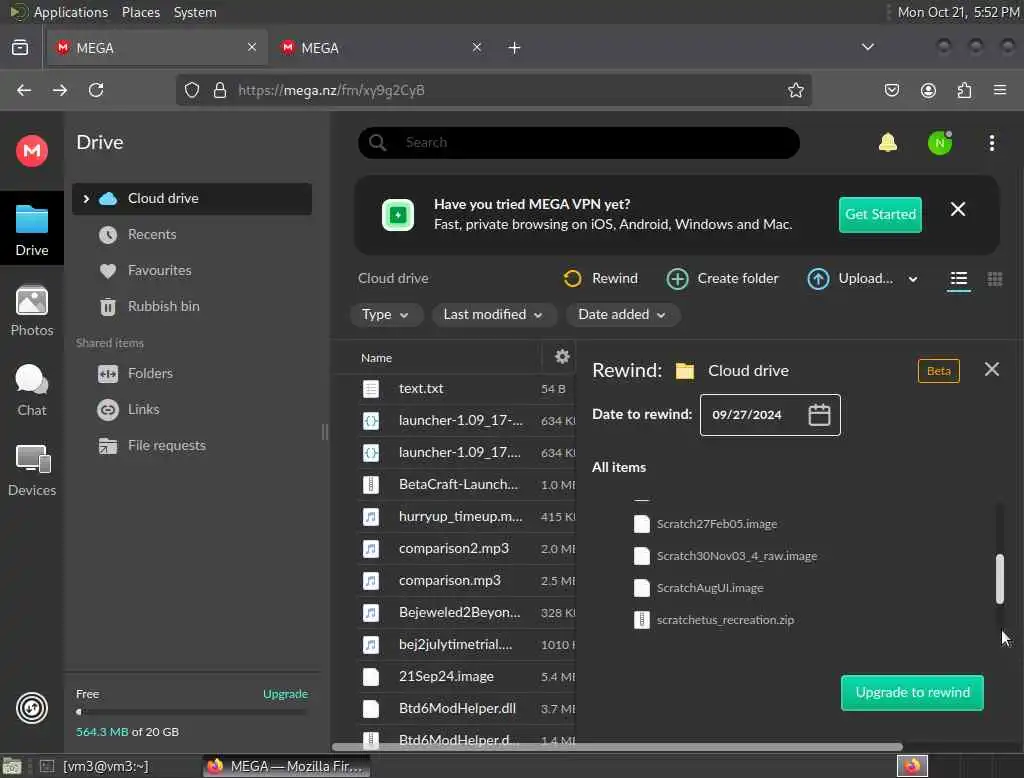Click the Rewind button
Screen dimensions: 1024x778
pyautogui.click(x=600, y=278)
